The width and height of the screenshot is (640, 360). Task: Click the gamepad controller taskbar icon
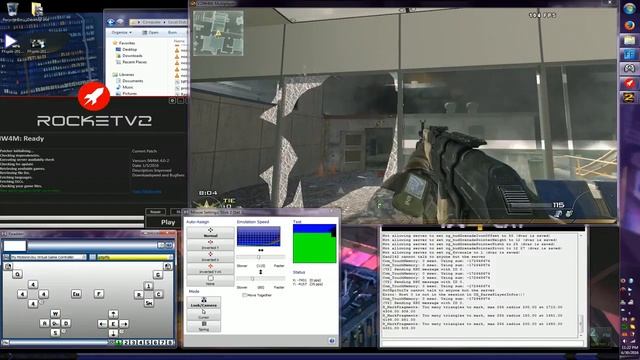click(629, 68)
